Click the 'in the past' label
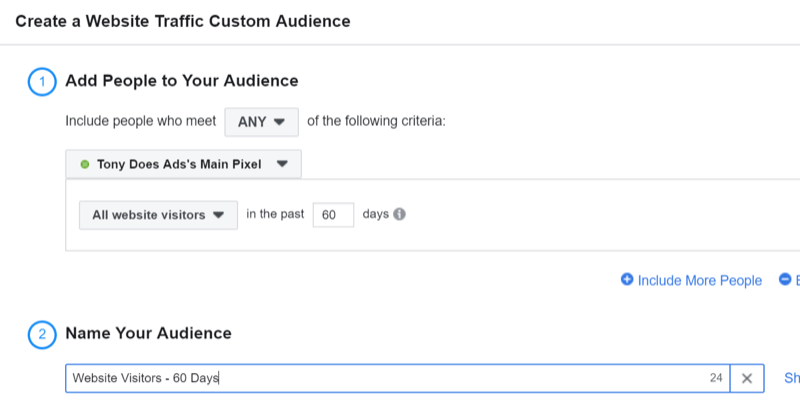The image size is (800, 418). coord(274,215)
